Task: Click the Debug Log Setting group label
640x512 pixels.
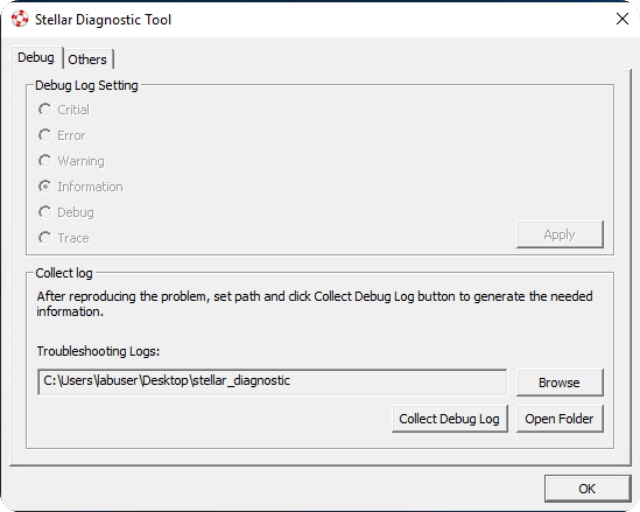Action: pos(87,85)
